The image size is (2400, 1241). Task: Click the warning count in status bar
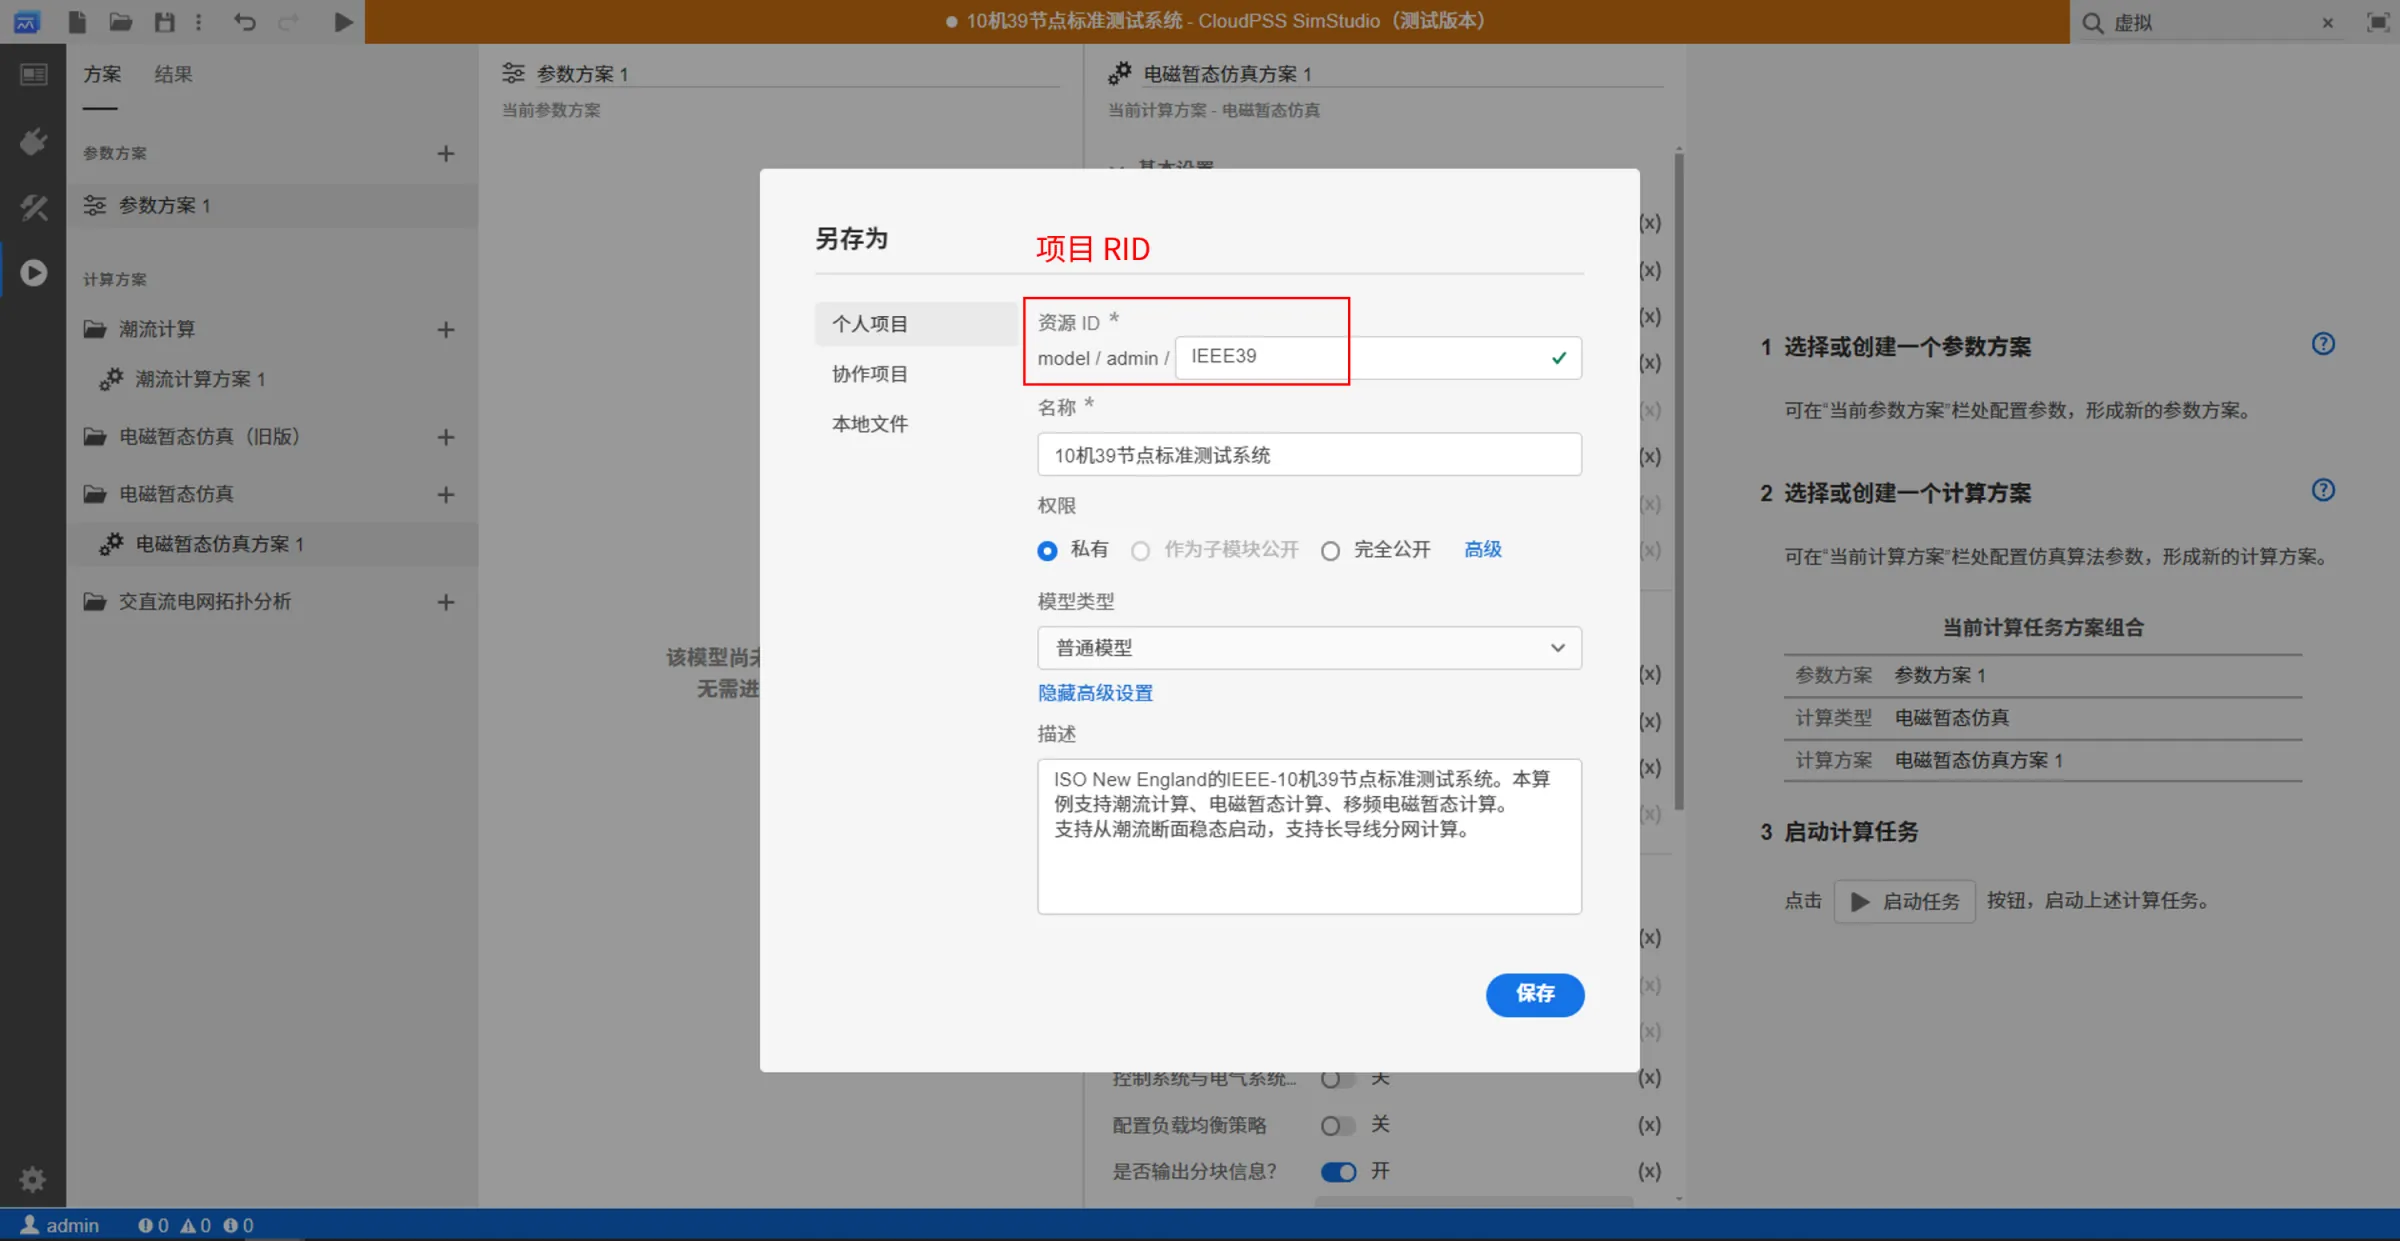tap(195, 1225)
